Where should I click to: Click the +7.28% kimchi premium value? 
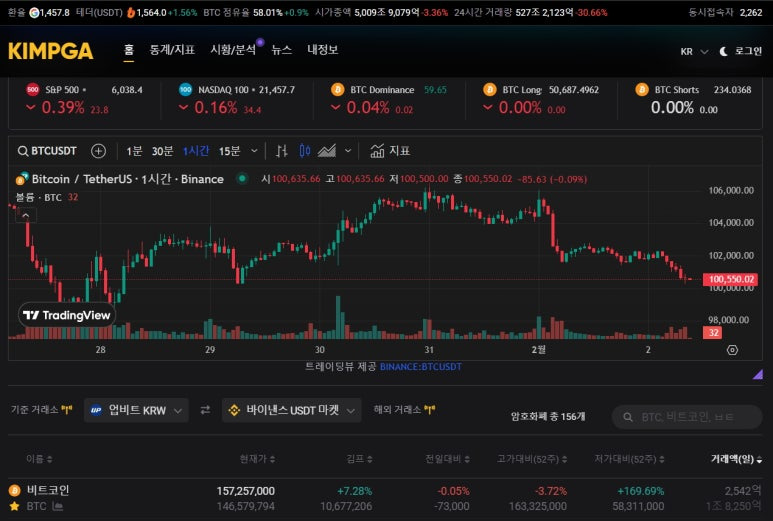tap(354, 491)
